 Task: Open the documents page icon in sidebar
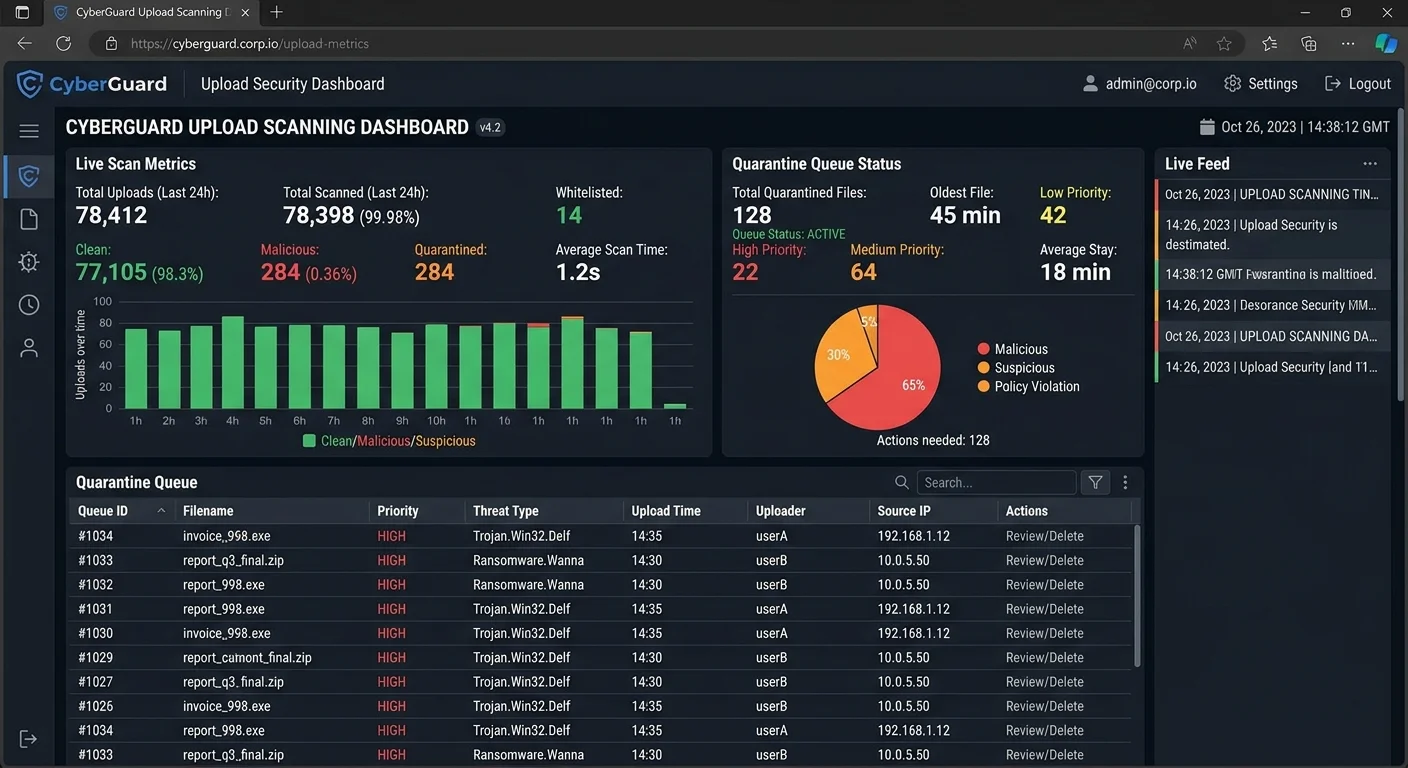29,219
